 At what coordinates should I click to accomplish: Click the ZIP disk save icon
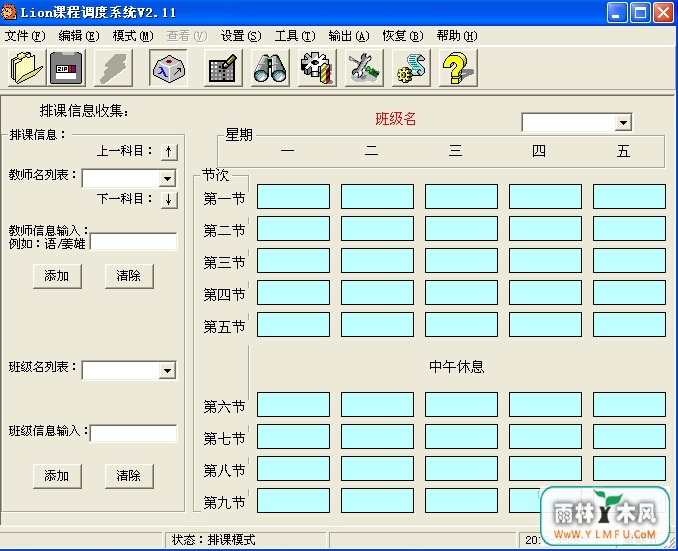click(x=66, y=68)
